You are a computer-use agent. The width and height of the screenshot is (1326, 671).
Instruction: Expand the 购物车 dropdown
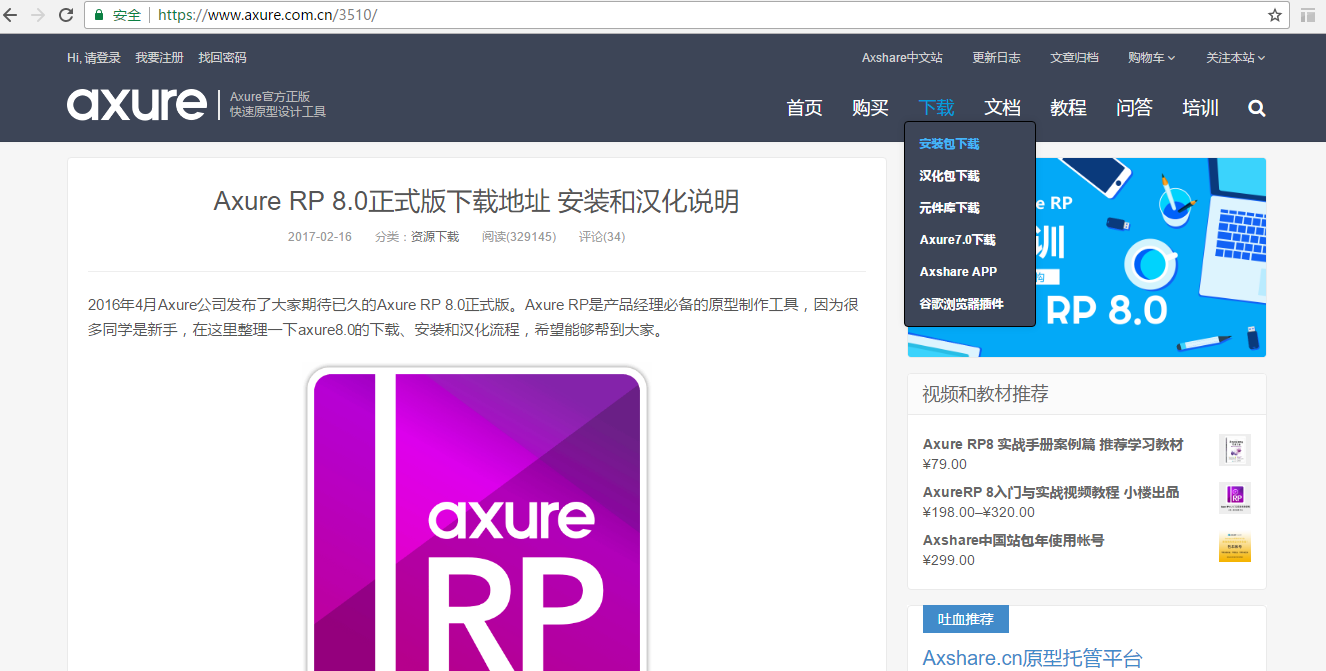(x=1151, y=58)
